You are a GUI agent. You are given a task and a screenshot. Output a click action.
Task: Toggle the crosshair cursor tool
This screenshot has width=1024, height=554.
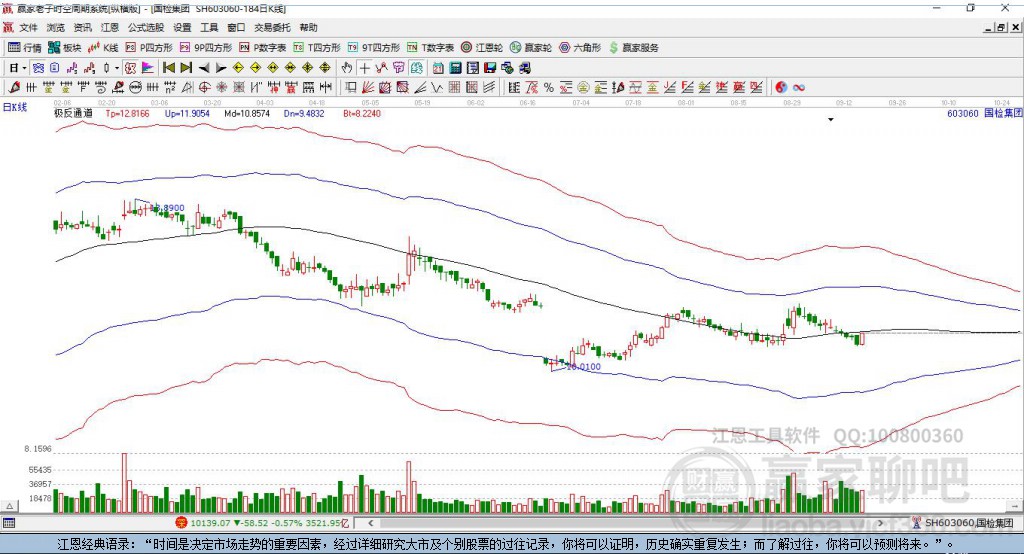(364, 68)
